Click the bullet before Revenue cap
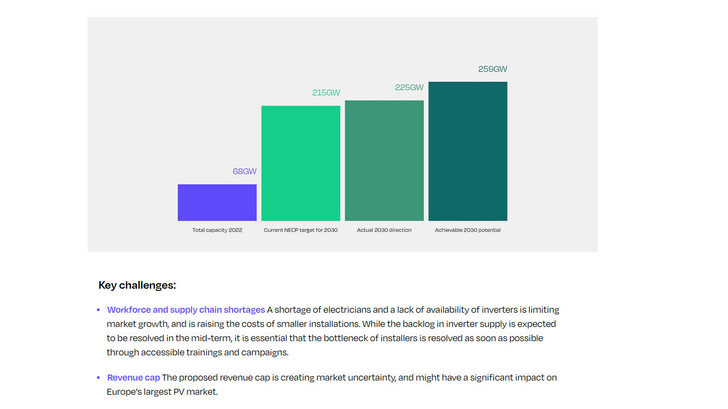This screenshot has width=728, height=409. [x=98, y=377]
